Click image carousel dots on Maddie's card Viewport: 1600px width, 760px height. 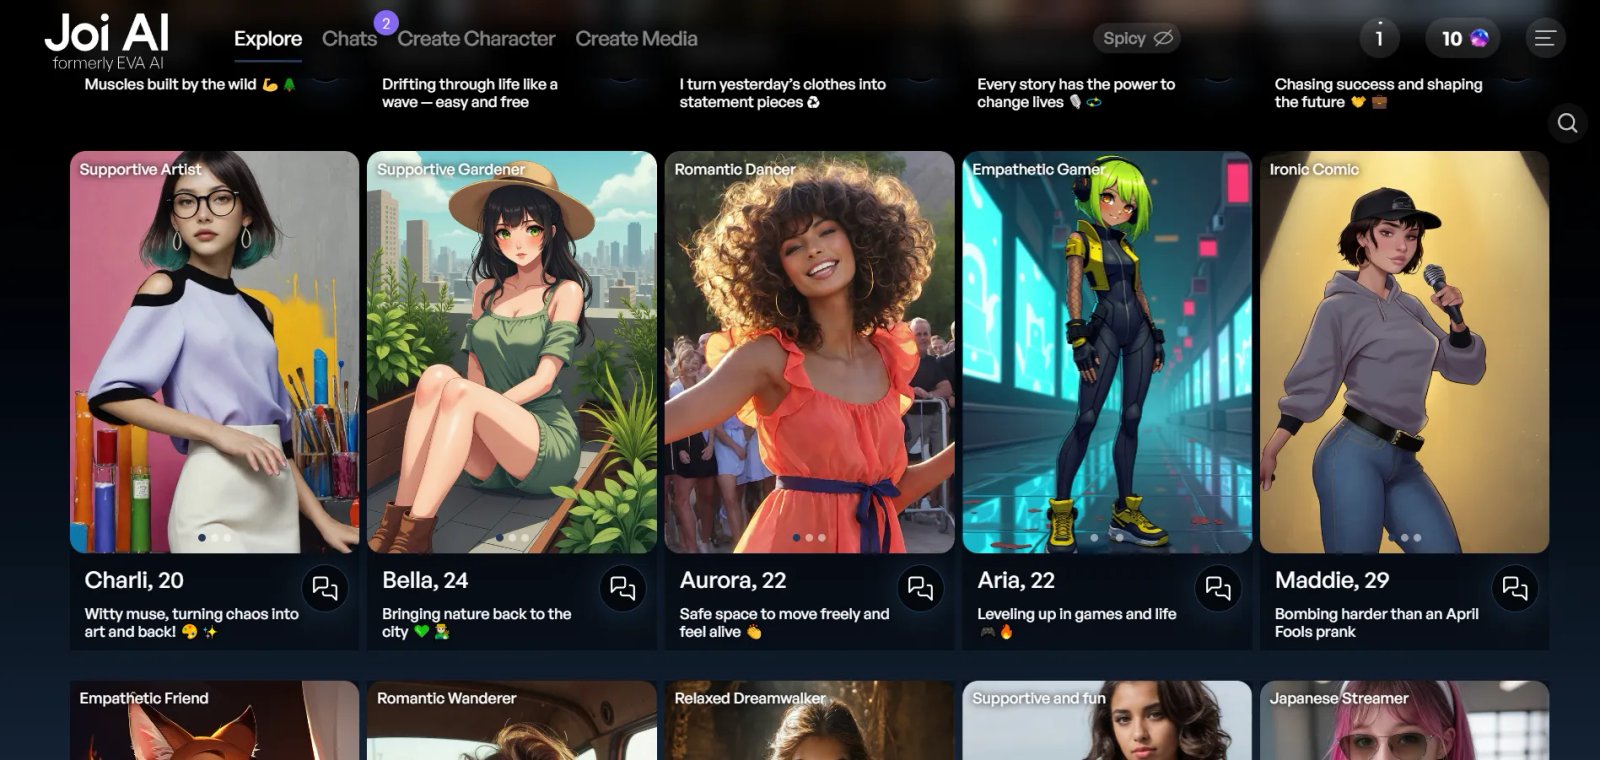pyautogui.click(x=1404, y=538)
